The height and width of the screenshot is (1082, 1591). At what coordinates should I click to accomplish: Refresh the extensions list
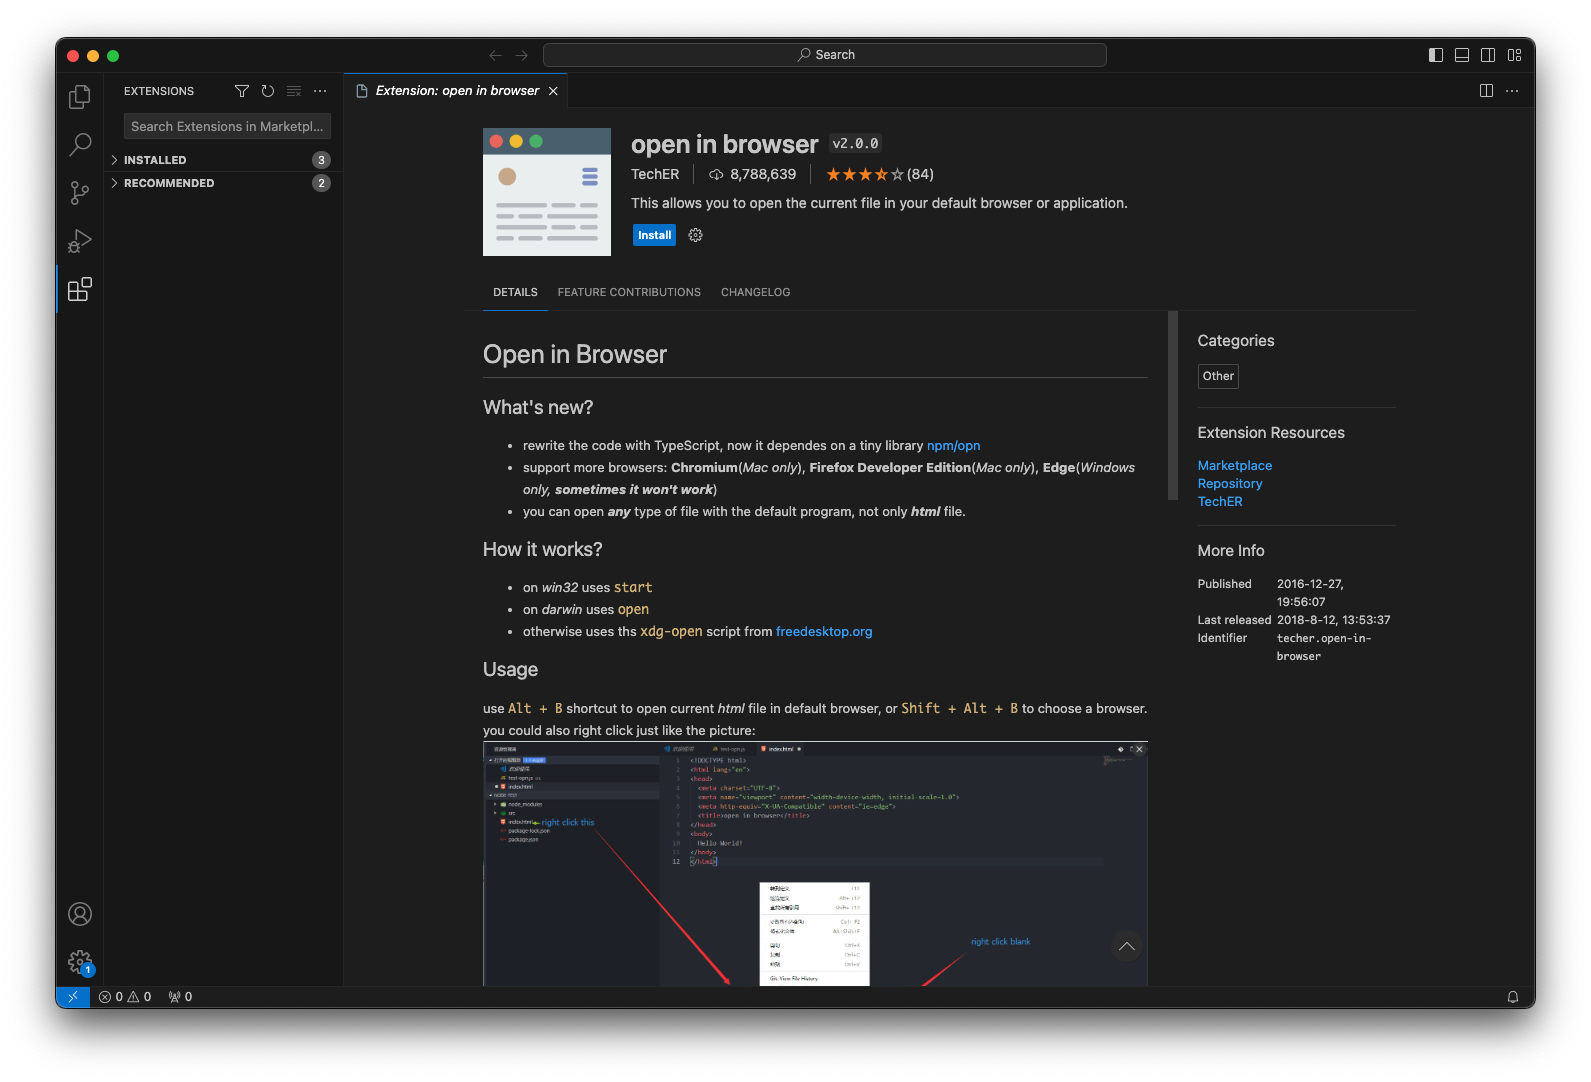tap(268, 91)
